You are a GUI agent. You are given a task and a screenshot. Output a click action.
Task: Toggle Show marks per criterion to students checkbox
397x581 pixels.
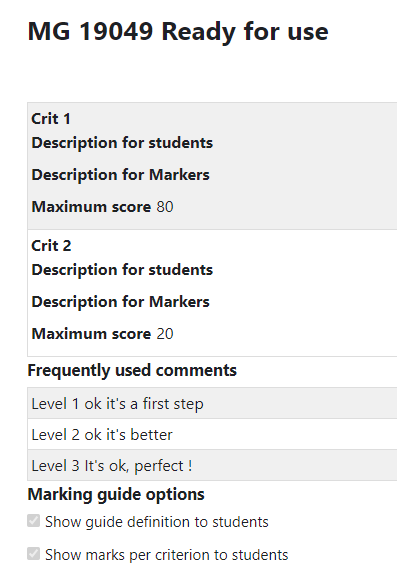(33, 554)
